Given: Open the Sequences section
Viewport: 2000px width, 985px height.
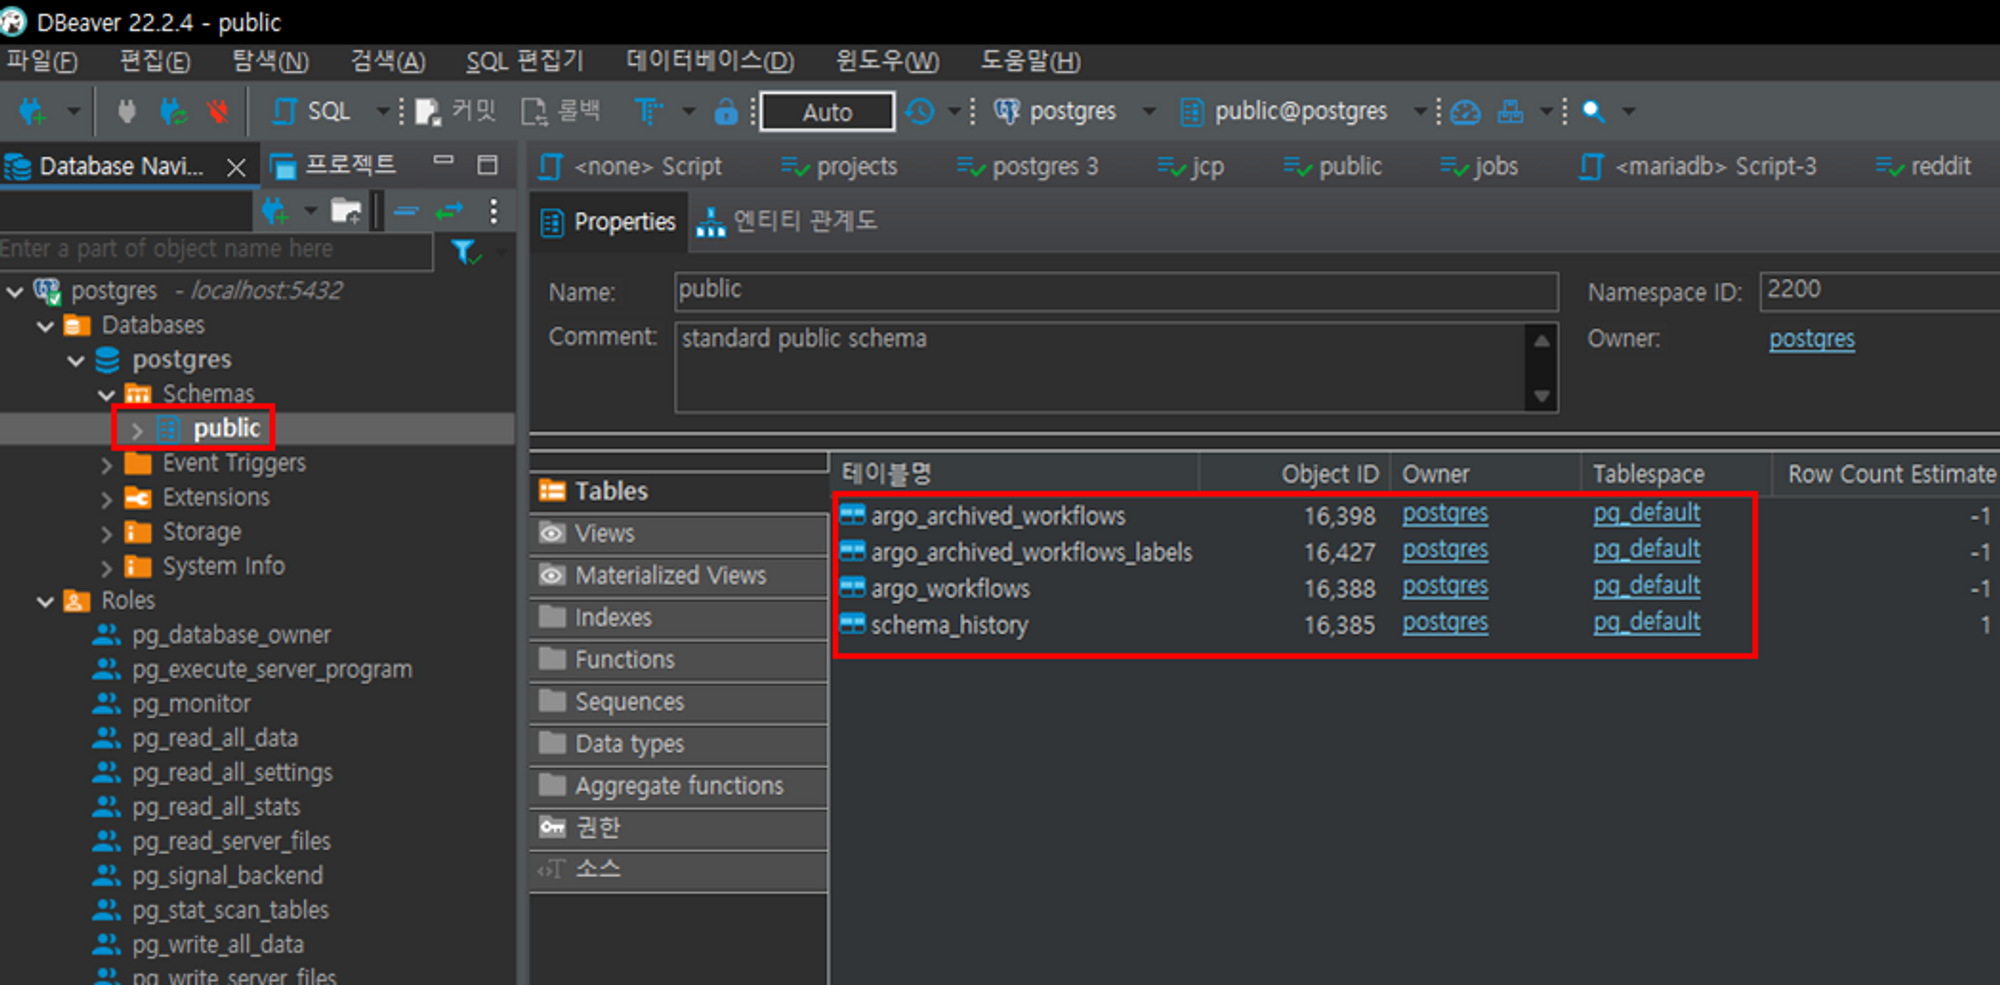Looking at the screenshot, I should click(678, 701).
